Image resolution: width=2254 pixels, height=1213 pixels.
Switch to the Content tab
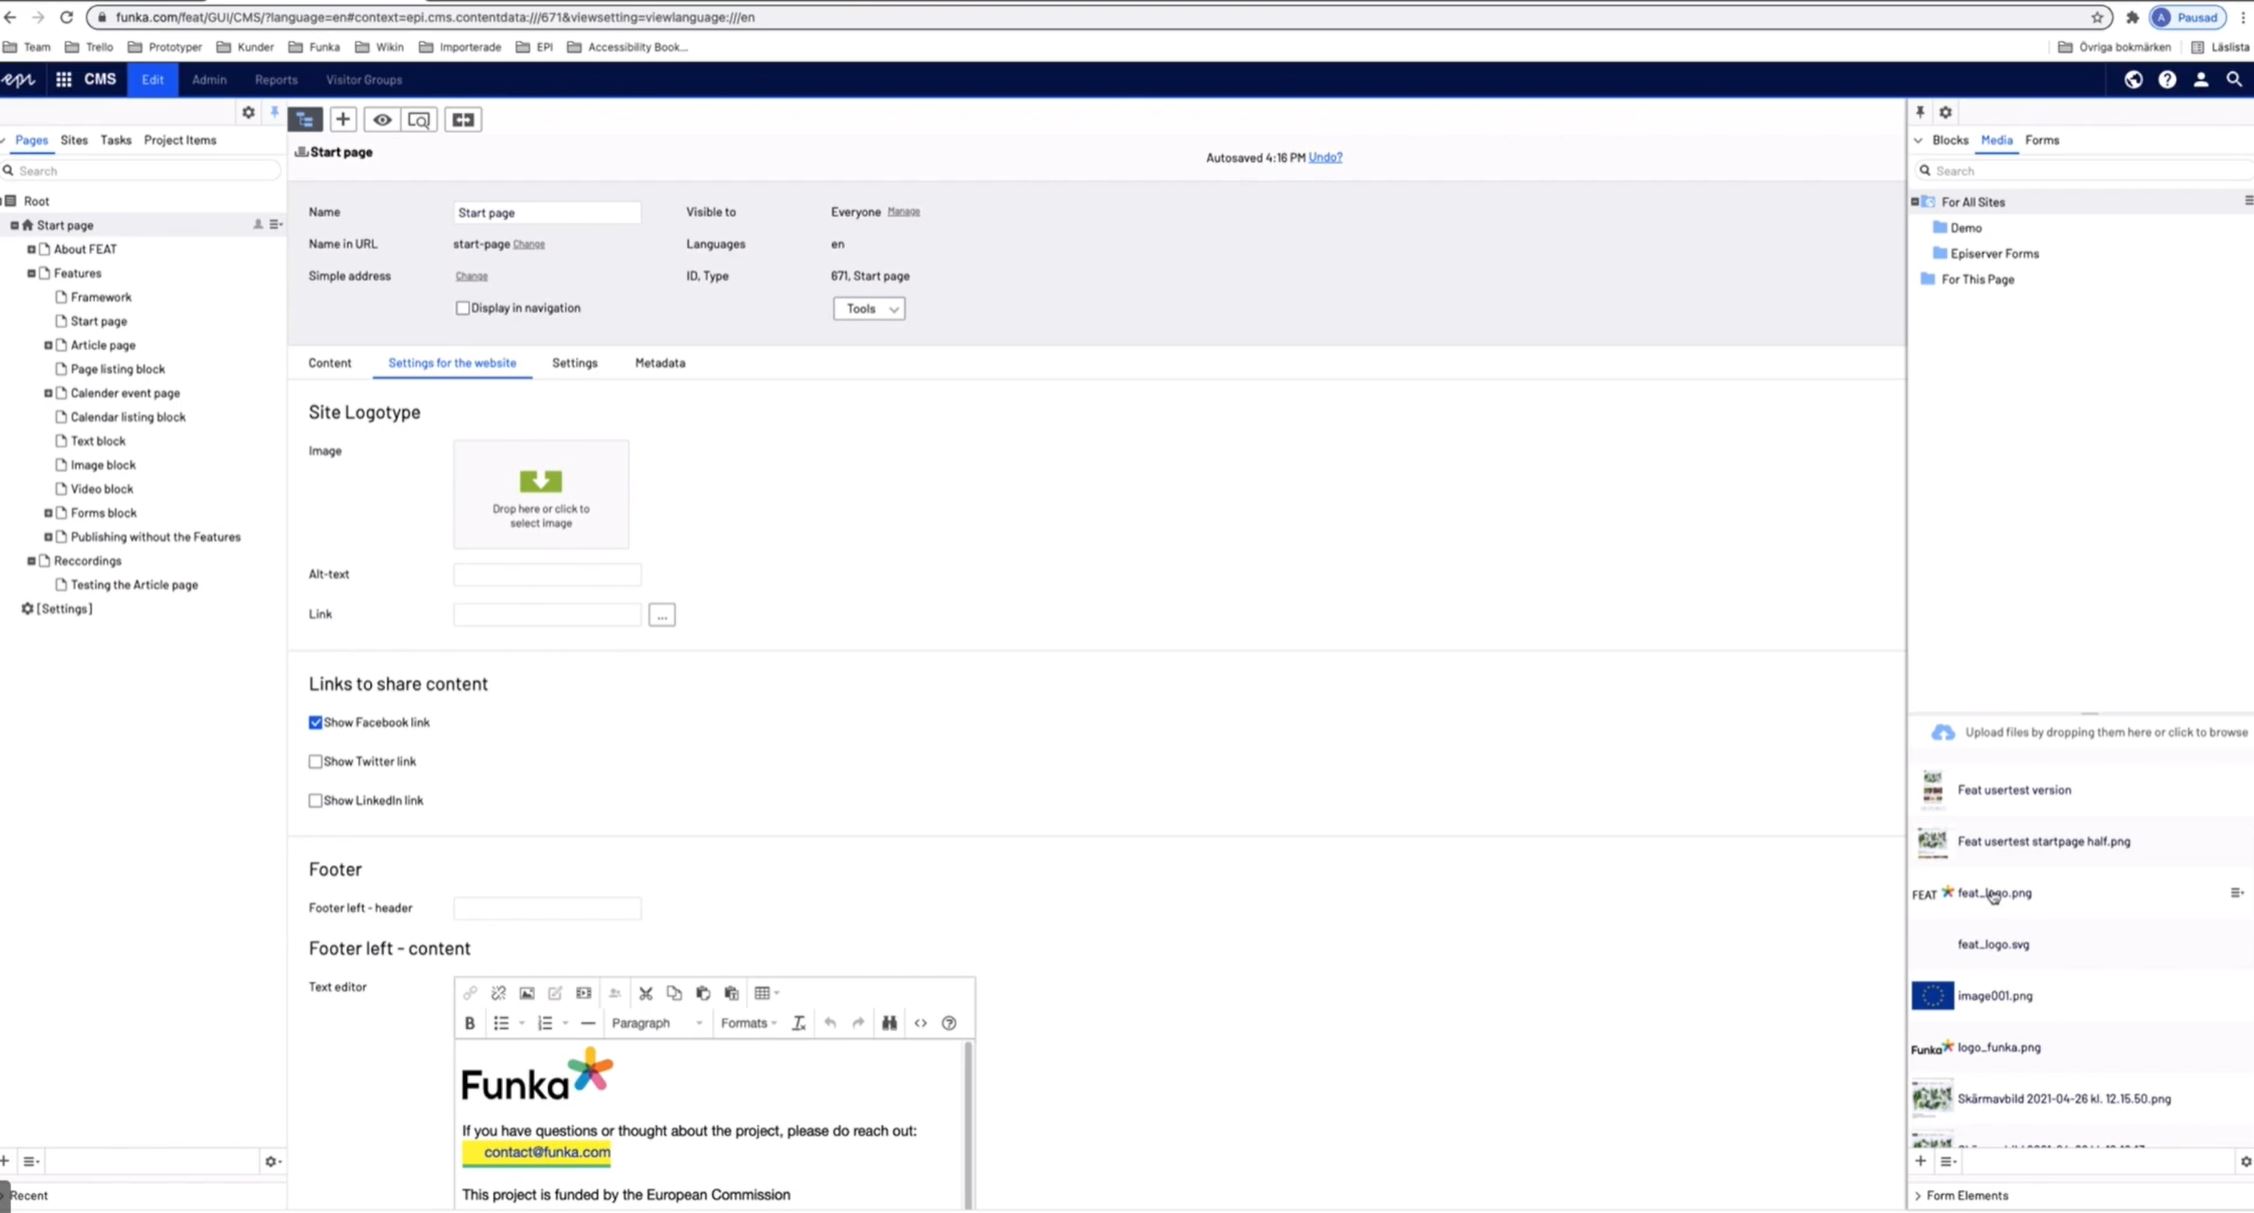[329, 363]
